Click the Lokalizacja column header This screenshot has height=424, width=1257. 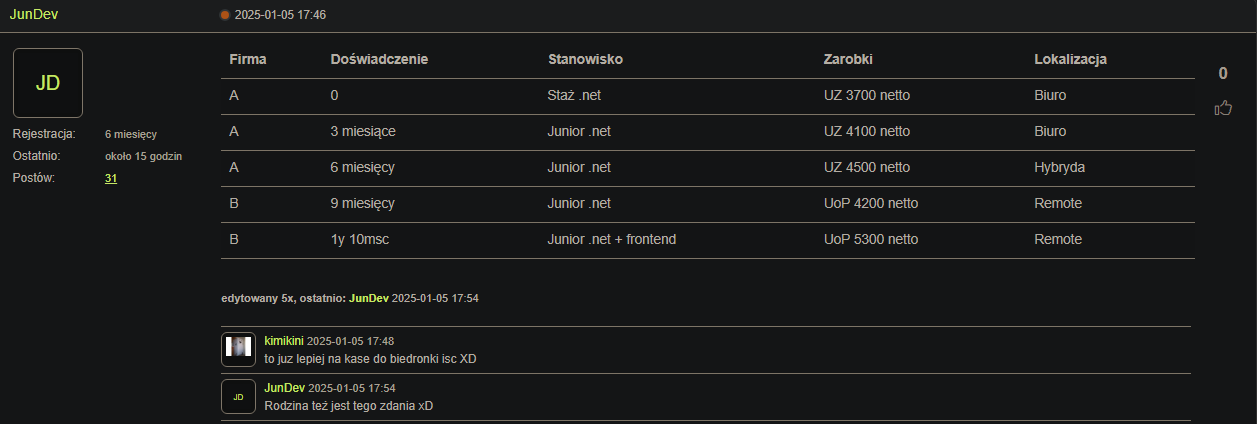(1070, 59)
